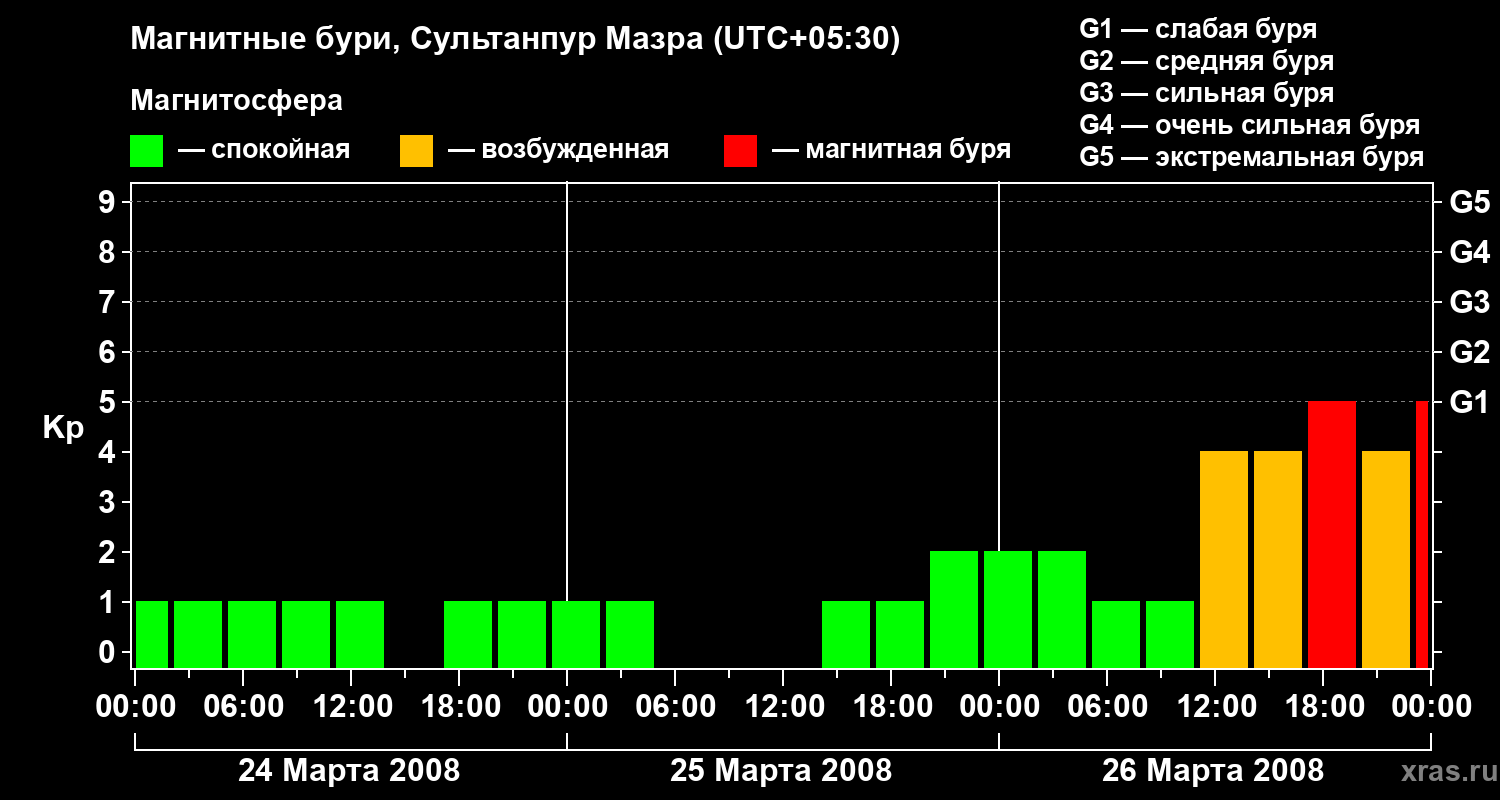This screenshot has width=1500, height=800.
Task: Click the G3 label on the right axis
Action: pyautogui.click(x=1469, y=302)
